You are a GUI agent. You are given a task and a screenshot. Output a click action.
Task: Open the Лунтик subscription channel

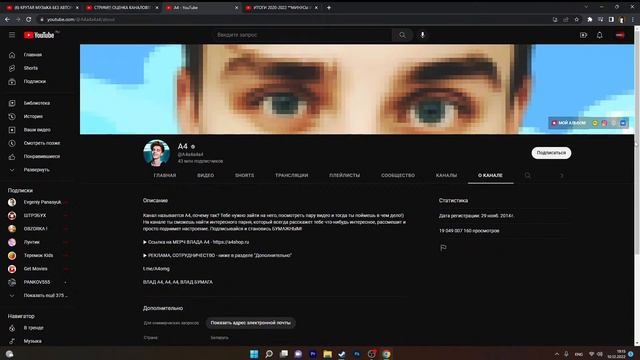(38, 242)
